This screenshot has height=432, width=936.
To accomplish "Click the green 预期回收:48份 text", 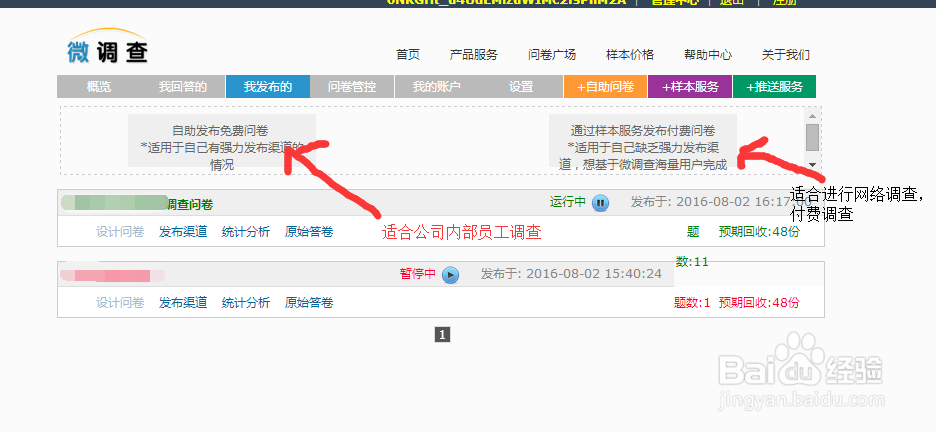I will coord(759,232).
